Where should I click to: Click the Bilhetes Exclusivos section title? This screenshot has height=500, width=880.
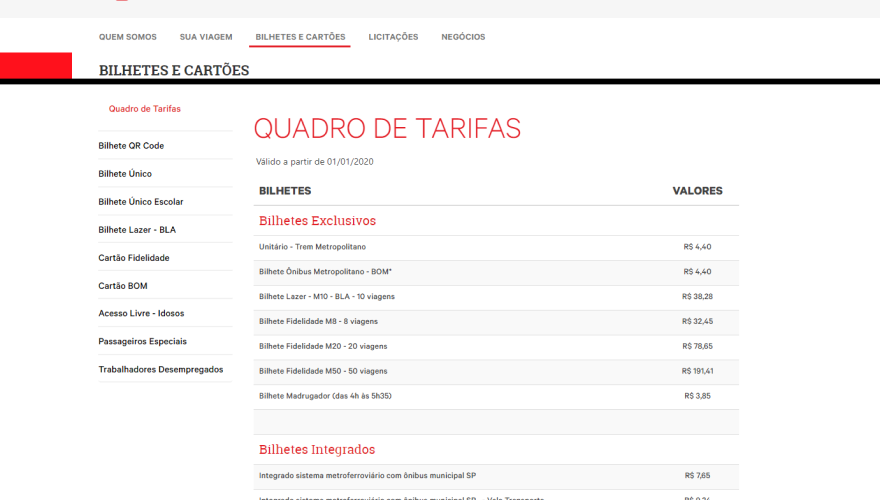(x=317, y=221)
